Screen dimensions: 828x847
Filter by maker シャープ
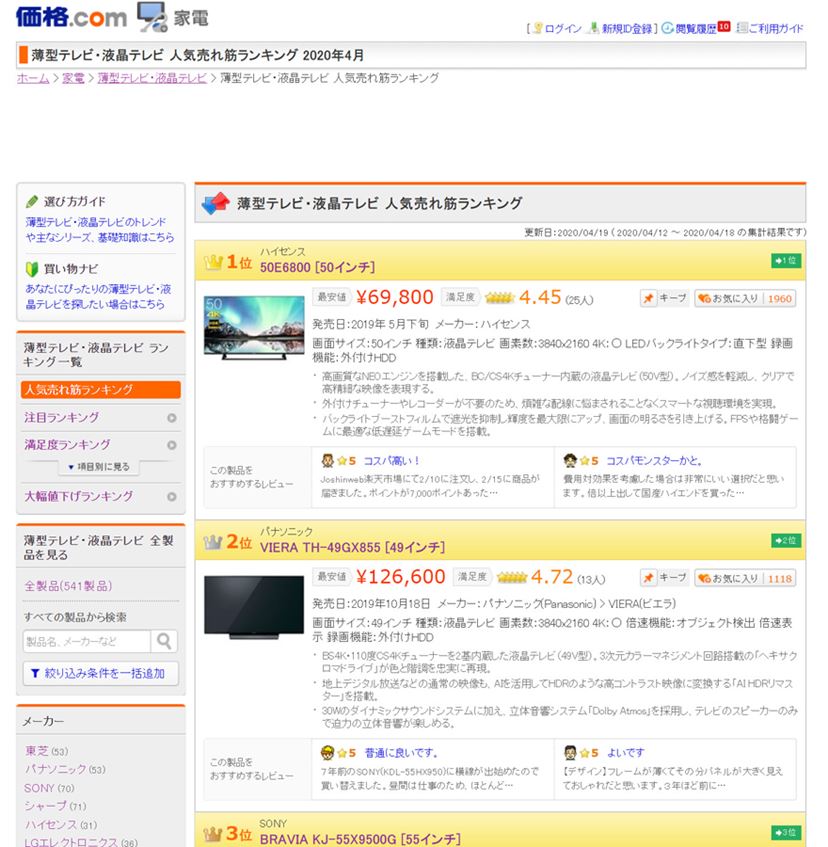click(x=46, y=806)
